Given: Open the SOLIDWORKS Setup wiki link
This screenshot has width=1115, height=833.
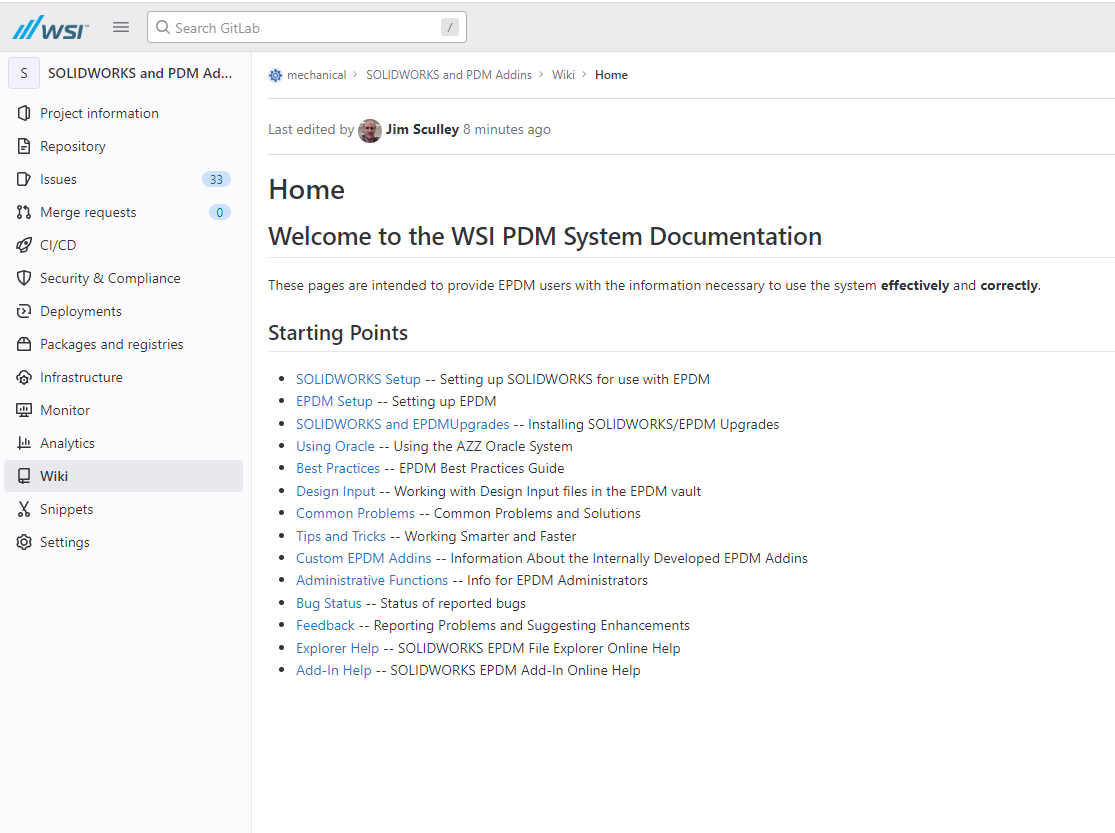Looking at the screenshot, I should point(358,379).
